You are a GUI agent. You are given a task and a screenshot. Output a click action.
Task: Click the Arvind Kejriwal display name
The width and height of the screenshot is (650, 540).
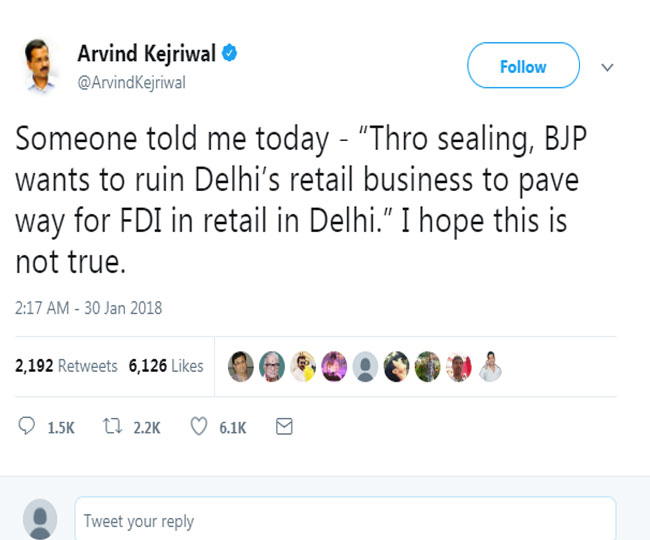(146, 55)
